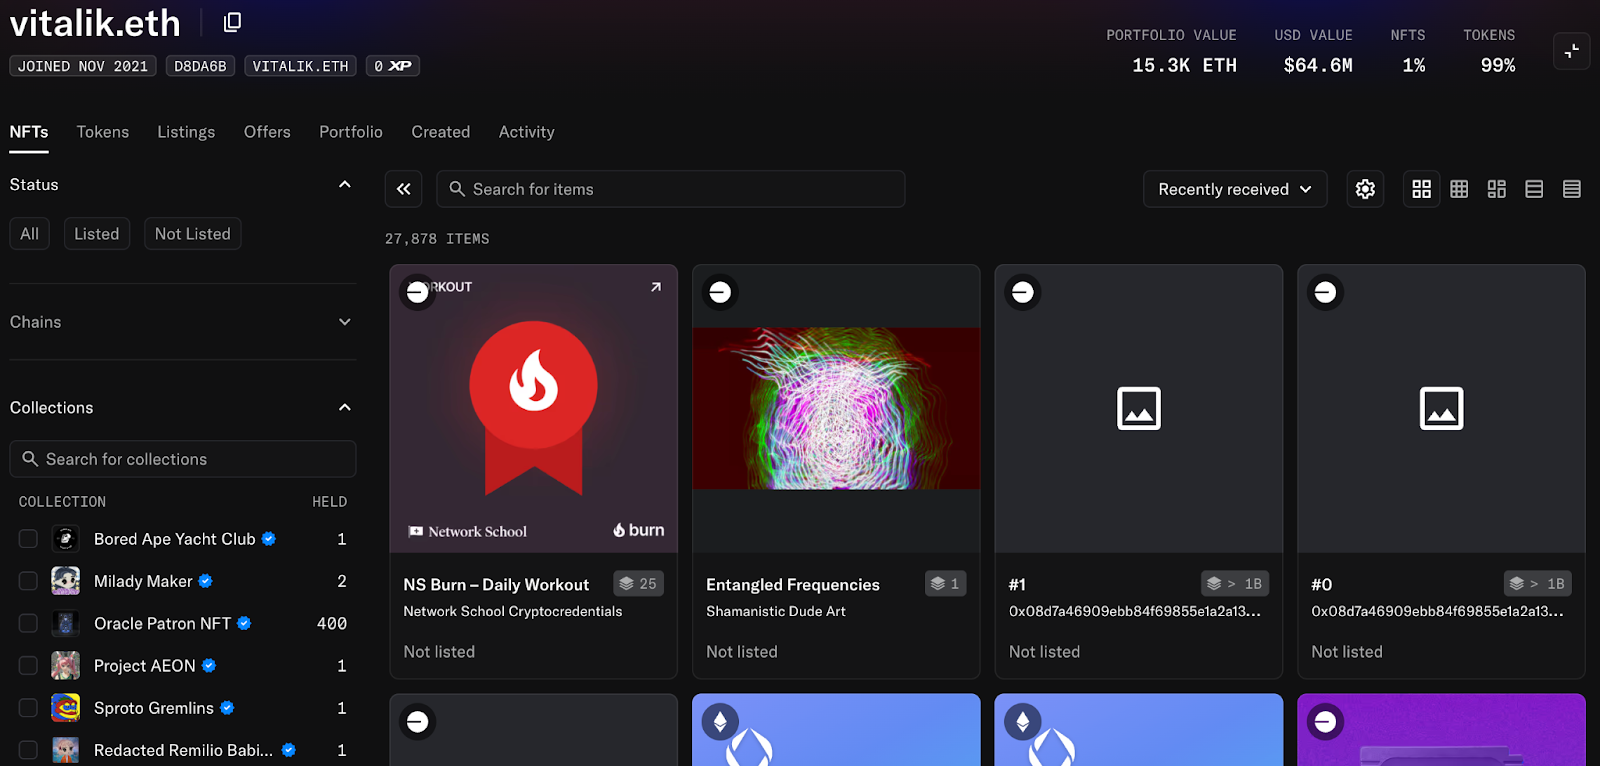
Task: Focus the Search for collections field
Action: [x=183, y=459]
